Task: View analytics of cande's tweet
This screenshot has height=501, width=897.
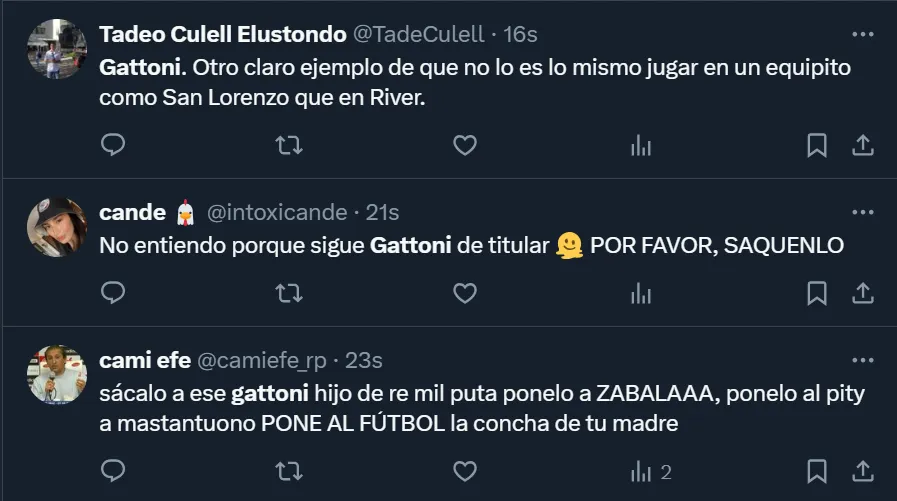Action: tap(641, 293)
